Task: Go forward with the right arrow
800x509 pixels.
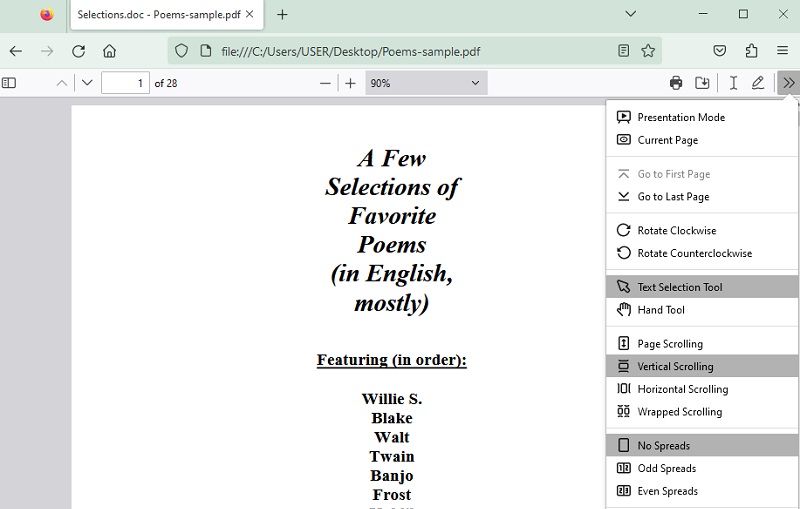Action: [47, 51]
